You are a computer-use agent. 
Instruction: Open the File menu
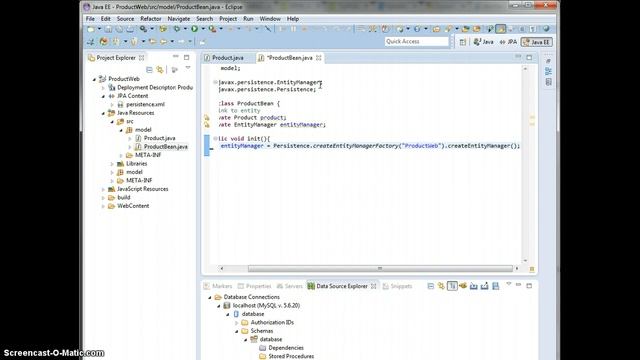tap(90, 19)
